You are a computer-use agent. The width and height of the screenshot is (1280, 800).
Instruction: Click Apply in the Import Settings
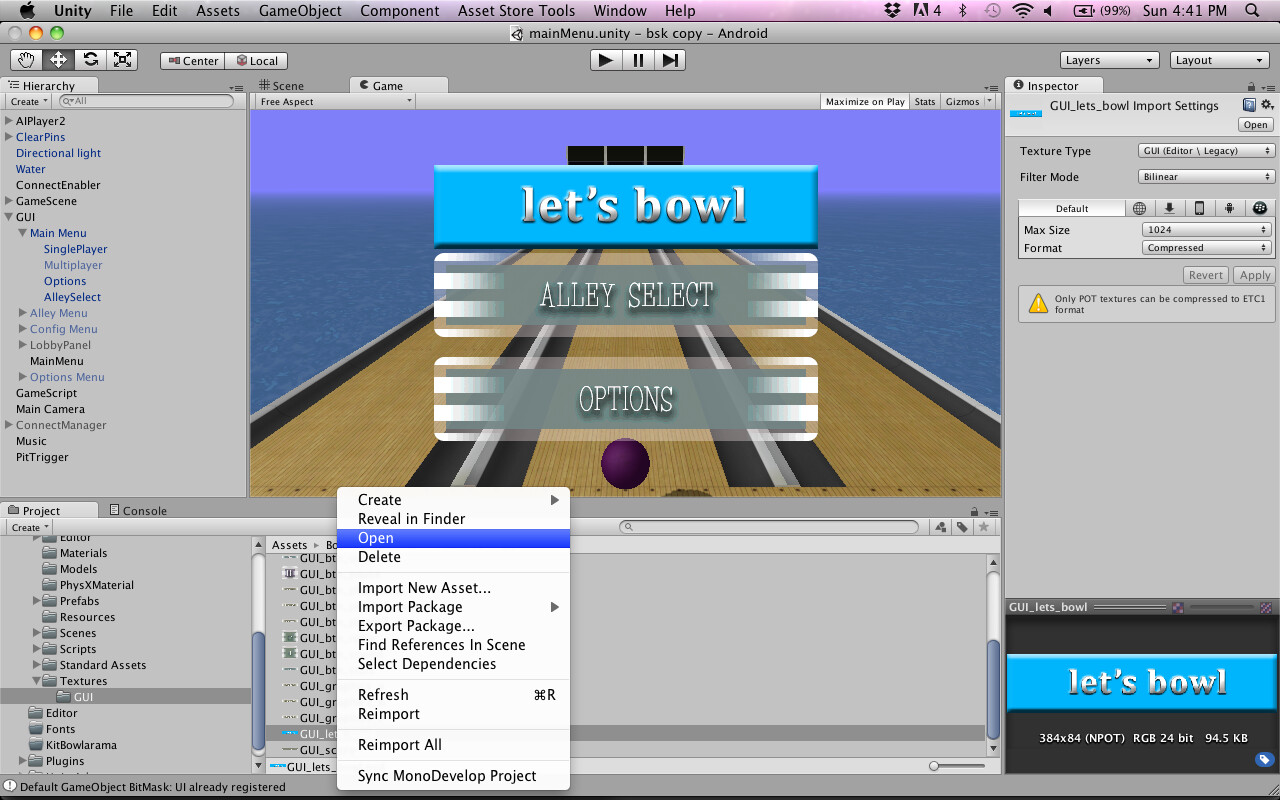[x=1254, y=274]
